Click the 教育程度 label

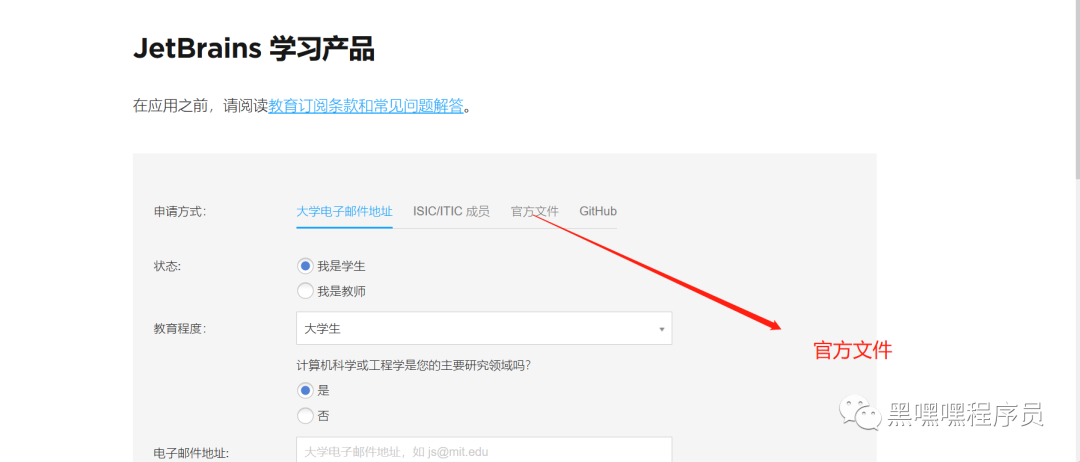coord(179,328)
